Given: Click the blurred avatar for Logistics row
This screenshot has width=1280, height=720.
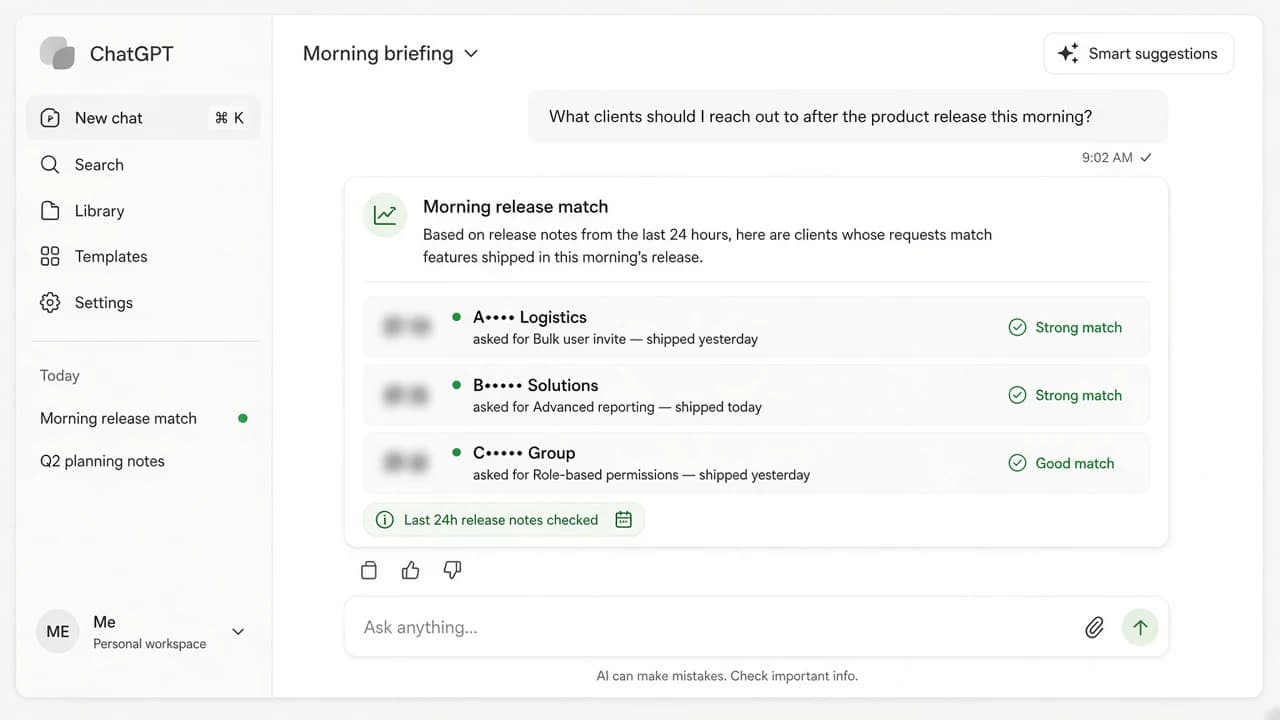Looking at the screenshot, I should (407, 327).
